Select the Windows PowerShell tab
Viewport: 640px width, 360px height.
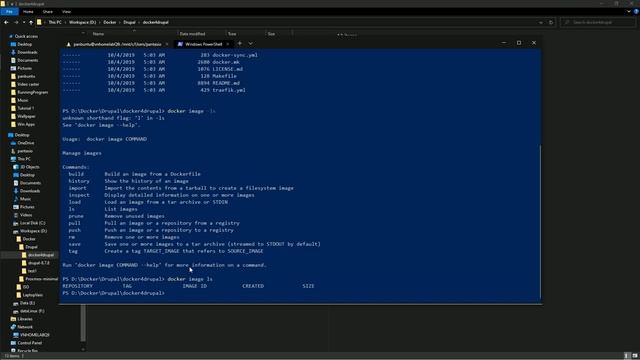pyautogui.click(x=203, y=44)
